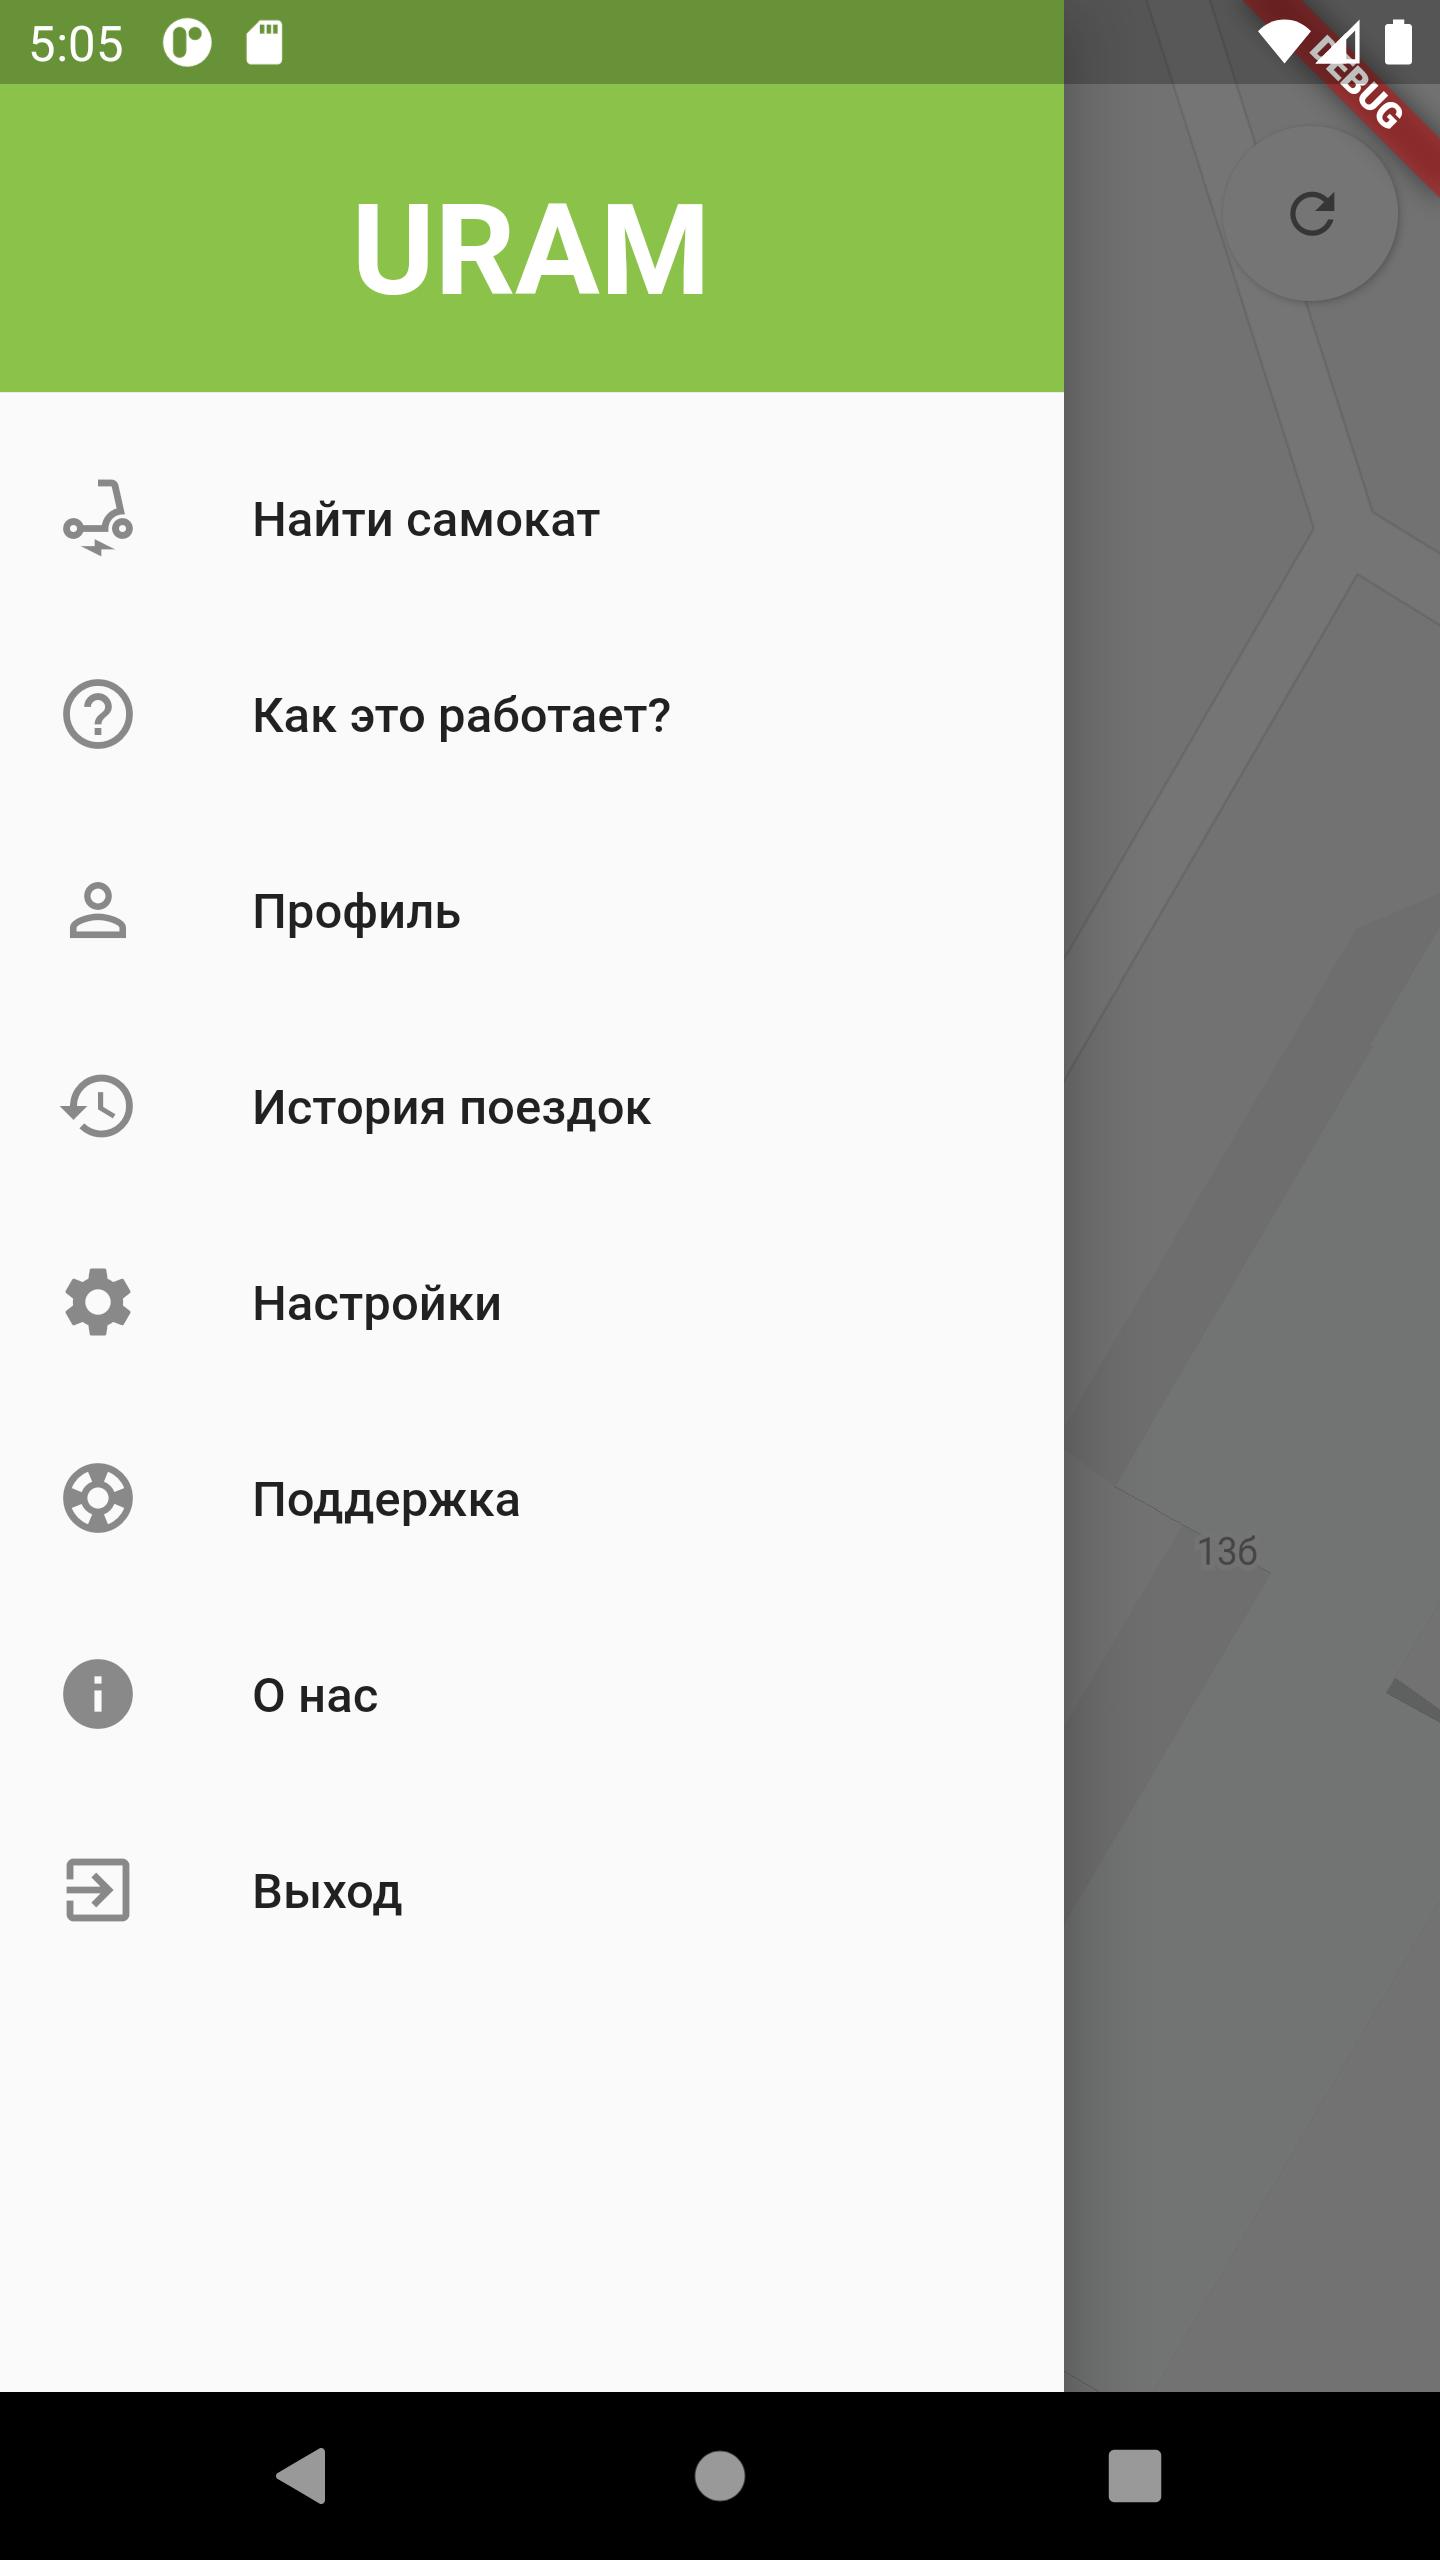Tap 'Выход' to log out
Screen dimensions: 1440x2560
pos(532,1891)
